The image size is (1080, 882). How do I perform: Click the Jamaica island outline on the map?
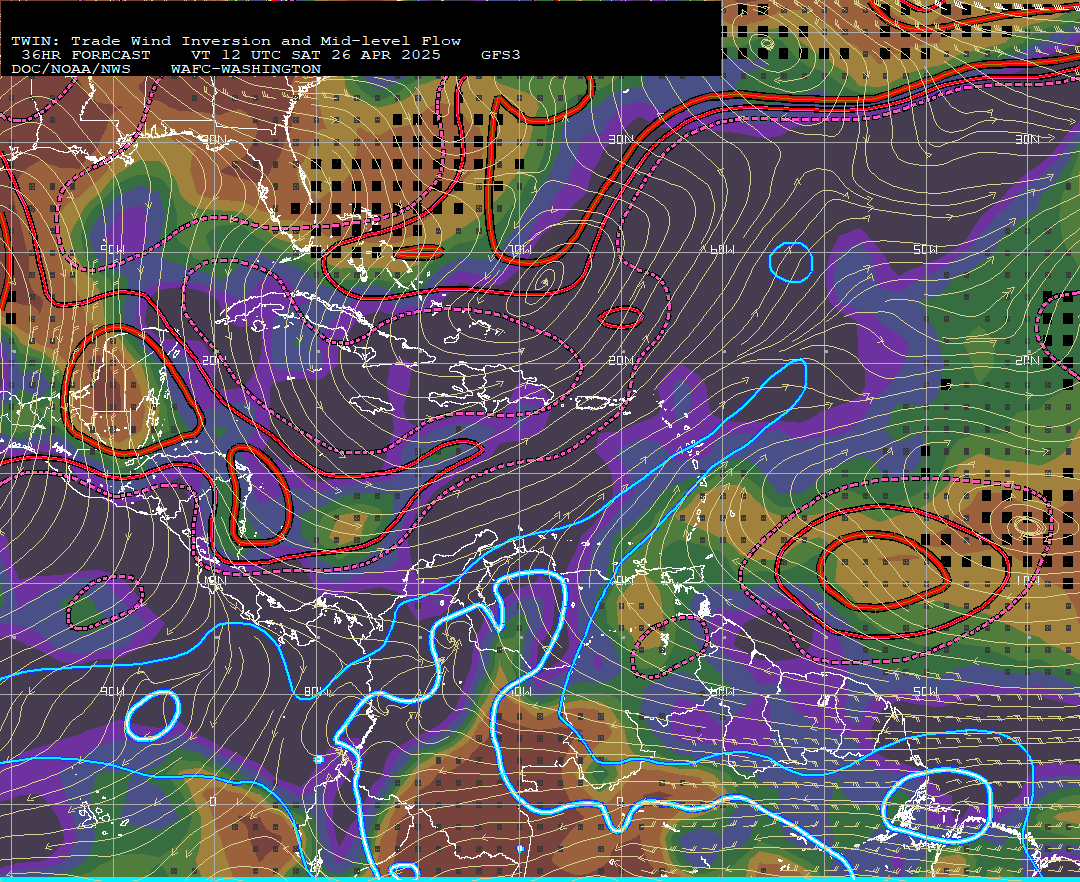click(x=372, y=403)
